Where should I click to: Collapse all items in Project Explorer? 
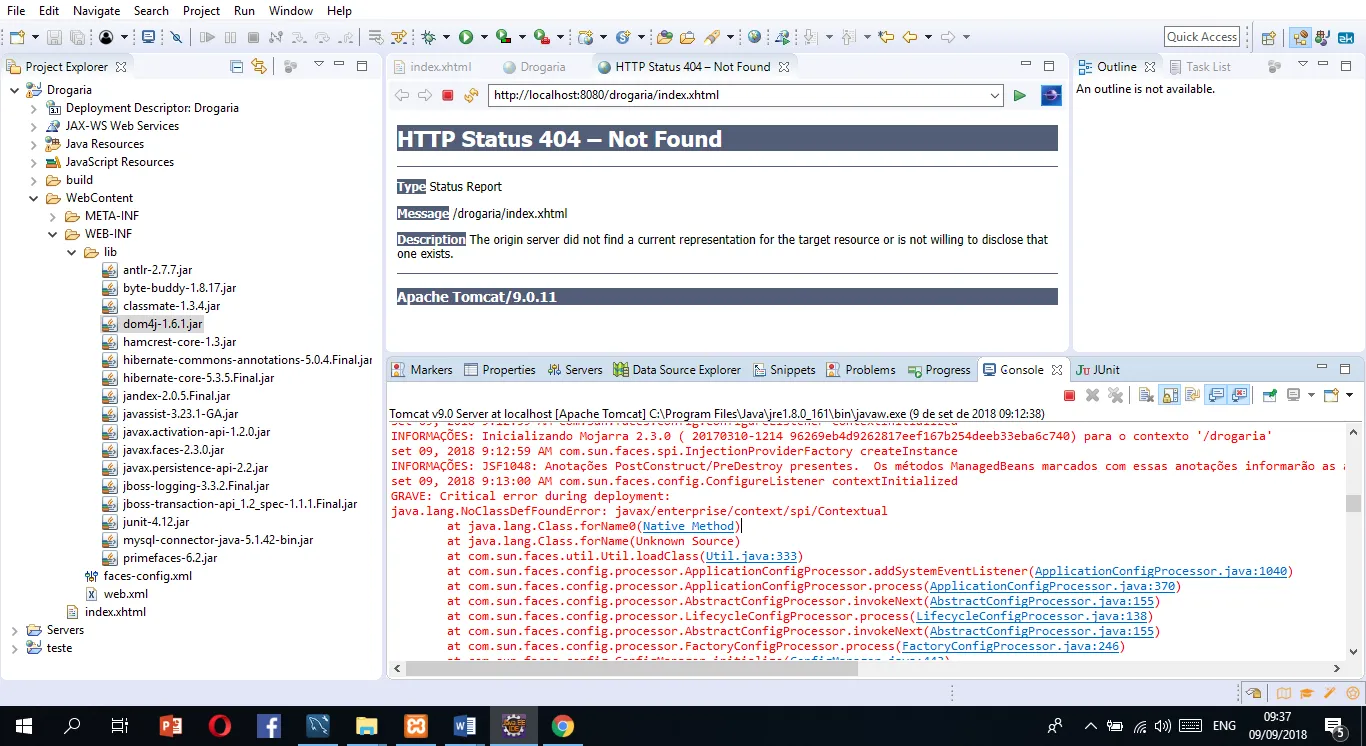237,67
